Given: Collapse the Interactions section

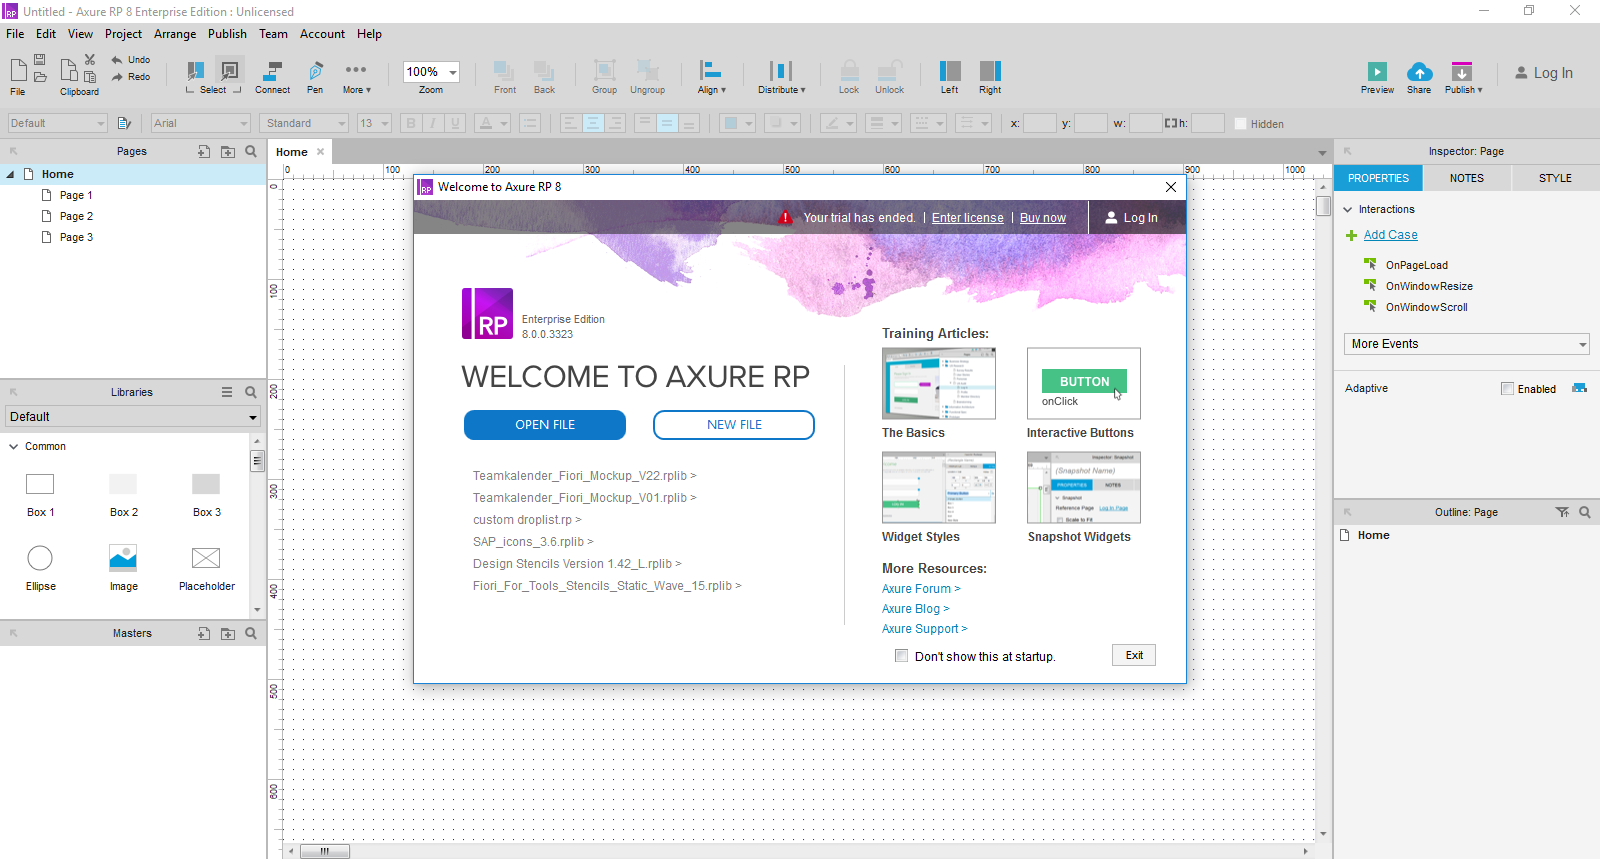Looking at the screenshot, I should 1348,210.
